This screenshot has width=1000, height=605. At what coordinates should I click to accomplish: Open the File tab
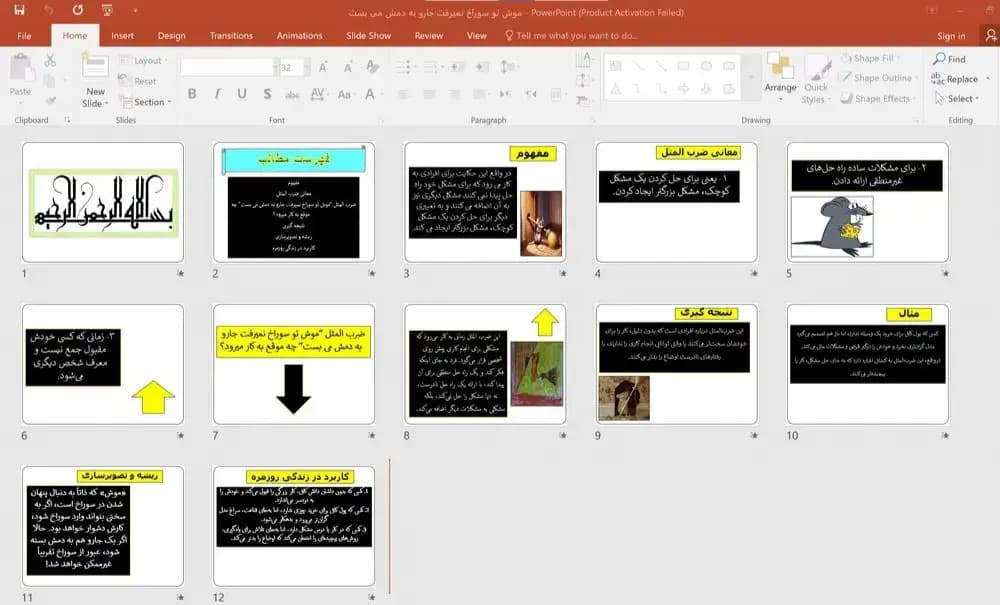[x=24, y=36]
